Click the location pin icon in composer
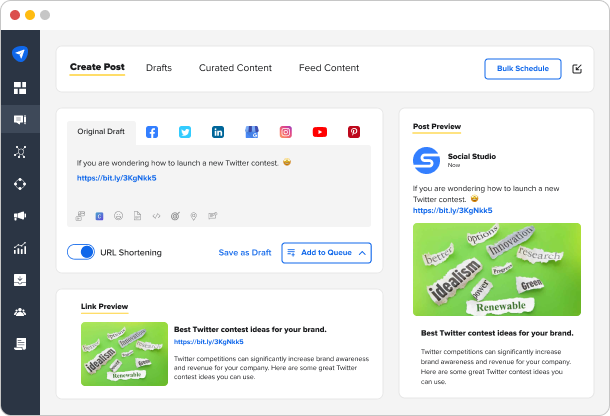Viewport: 610px width, 416px height. point(193,215)
